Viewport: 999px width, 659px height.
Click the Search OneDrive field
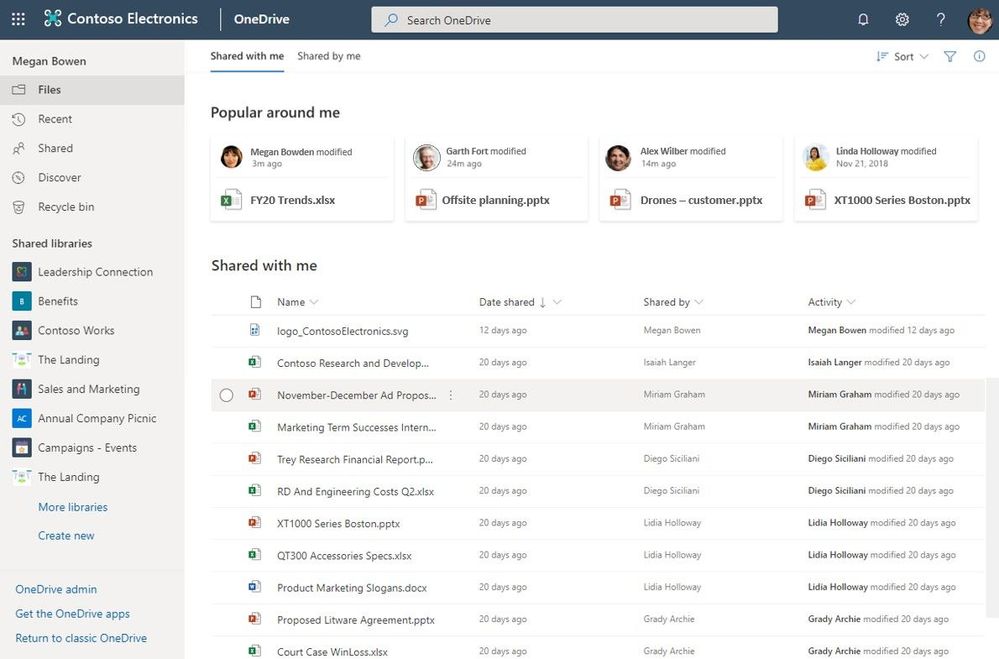pyautogui.click(x=574, y=20)
